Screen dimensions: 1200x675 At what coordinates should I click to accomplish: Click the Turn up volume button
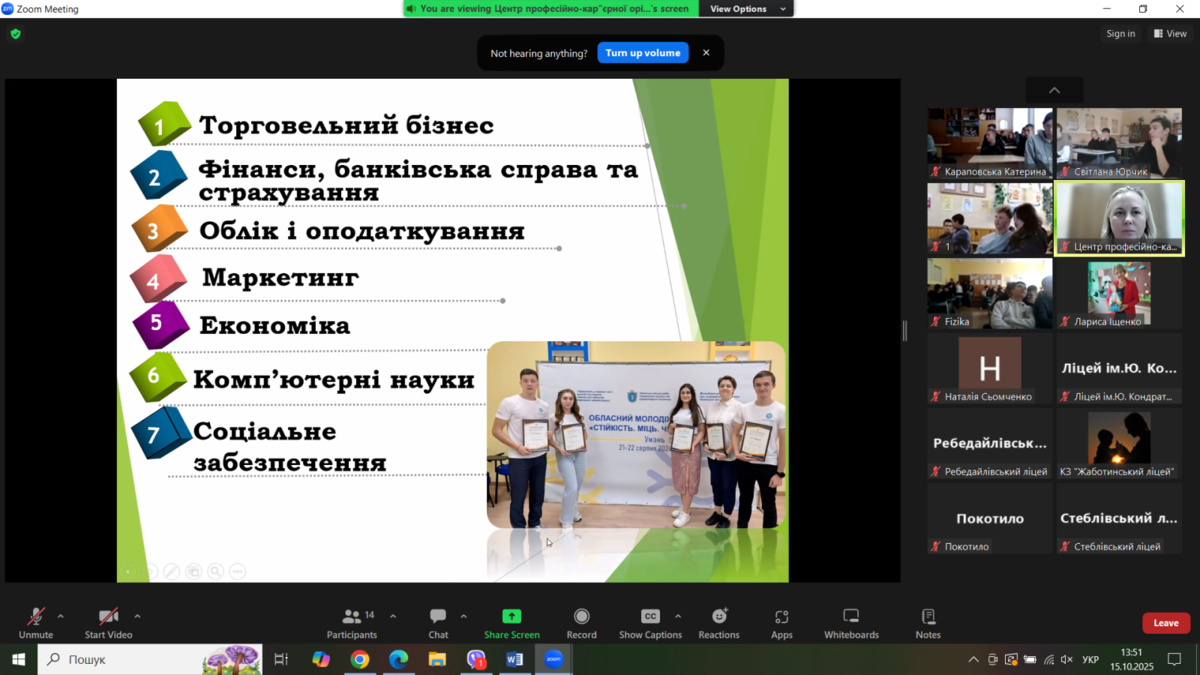click(642, 53)
